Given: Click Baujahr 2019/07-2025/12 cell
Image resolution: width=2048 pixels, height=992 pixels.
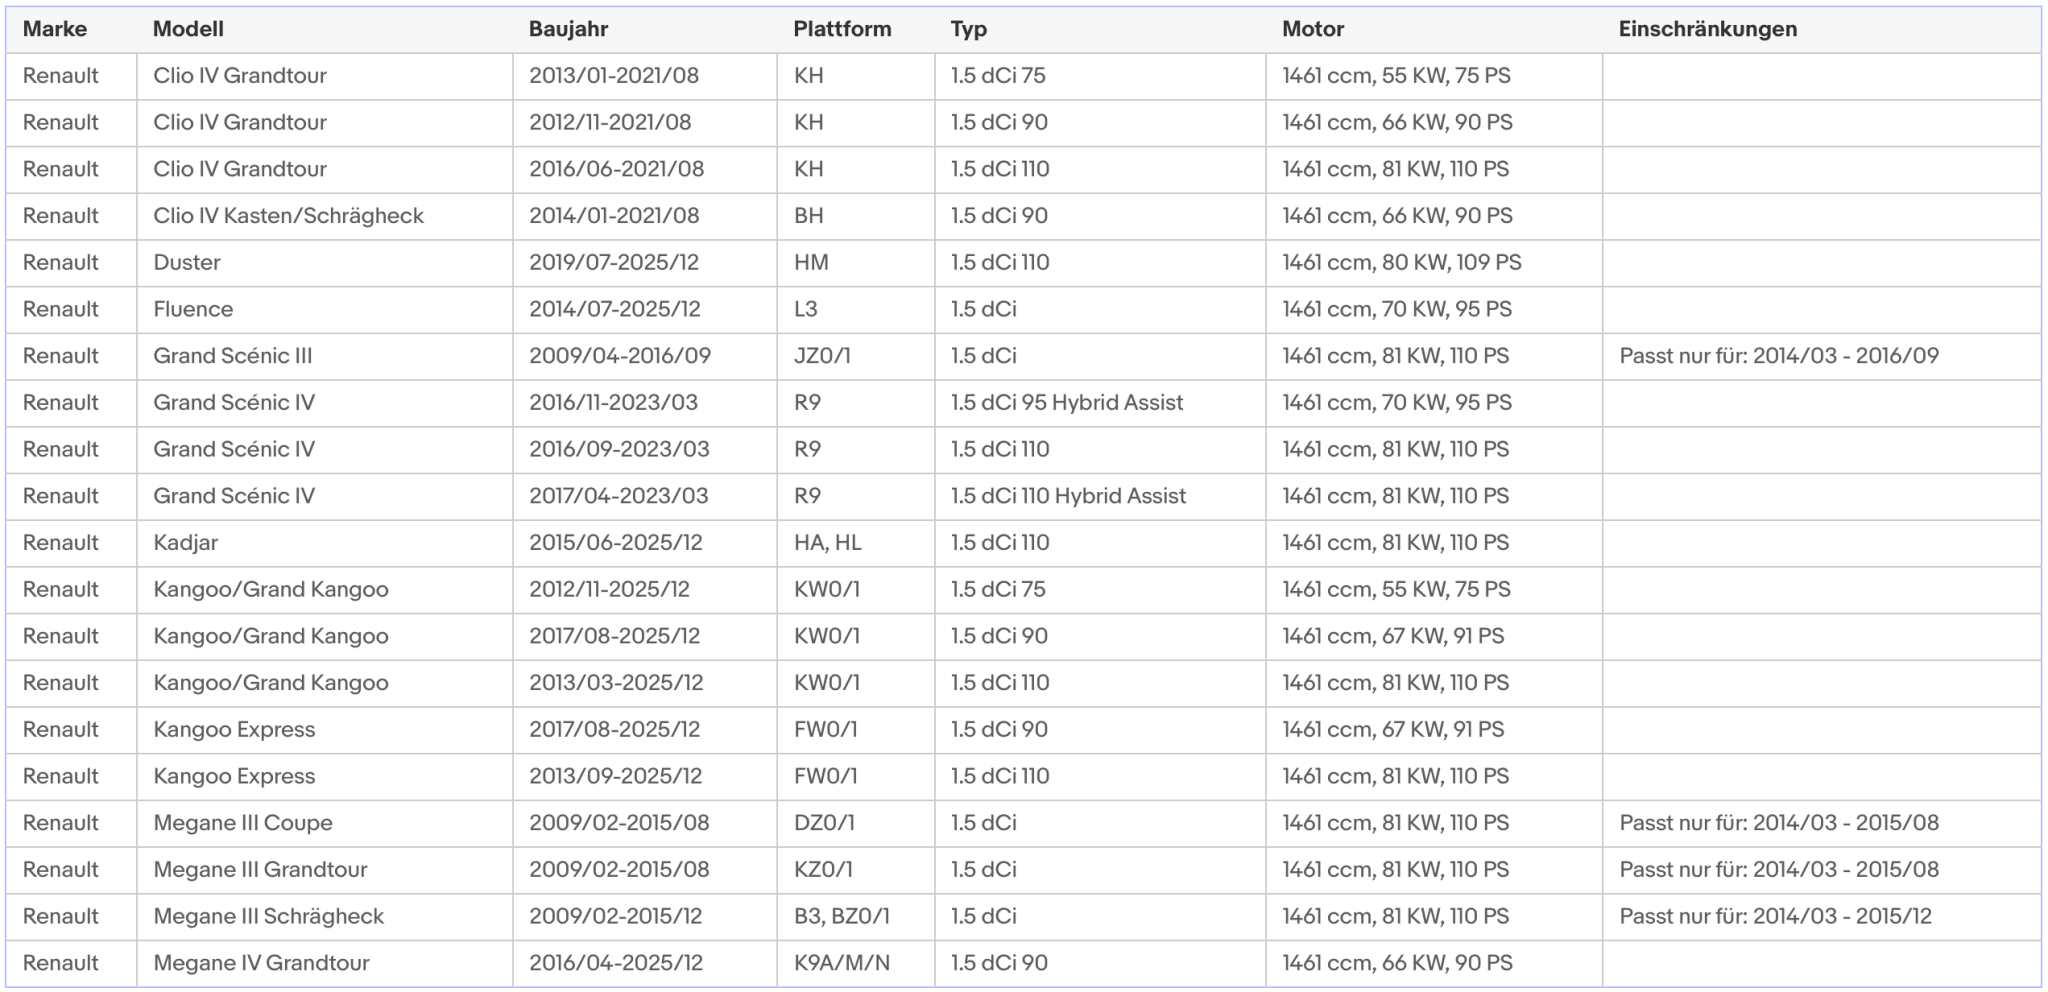Looking at the screenshot, I should coord(645,263).
